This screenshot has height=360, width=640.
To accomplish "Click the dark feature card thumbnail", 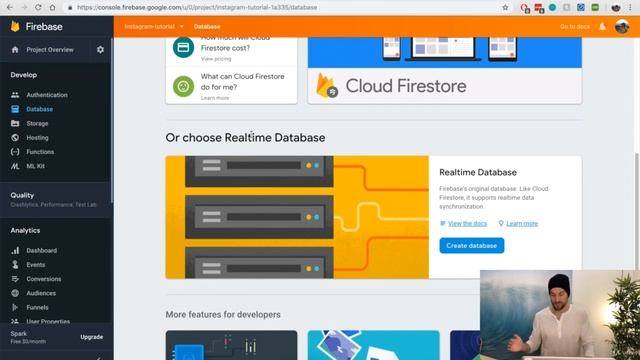I will tap(231, 345).
